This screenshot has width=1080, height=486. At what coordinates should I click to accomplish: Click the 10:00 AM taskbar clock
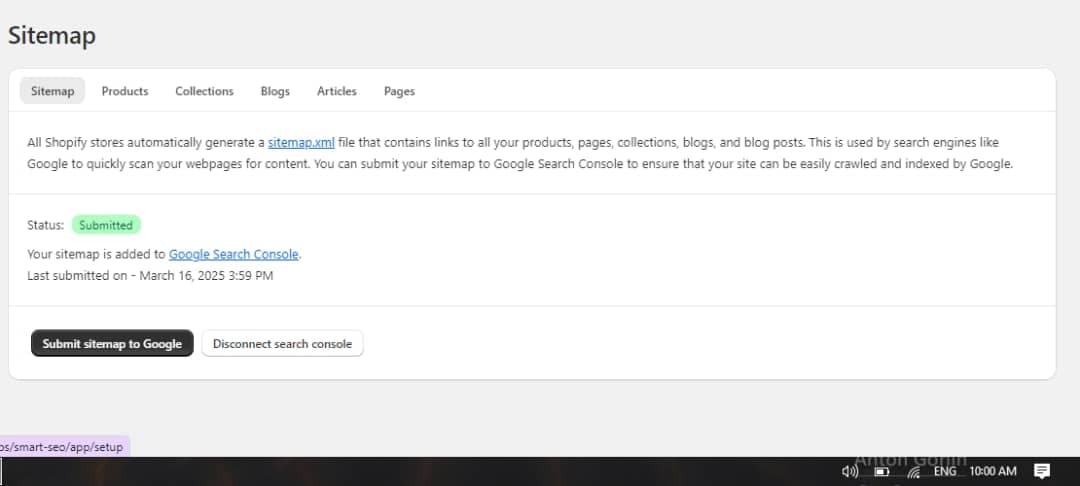[993, 472]
